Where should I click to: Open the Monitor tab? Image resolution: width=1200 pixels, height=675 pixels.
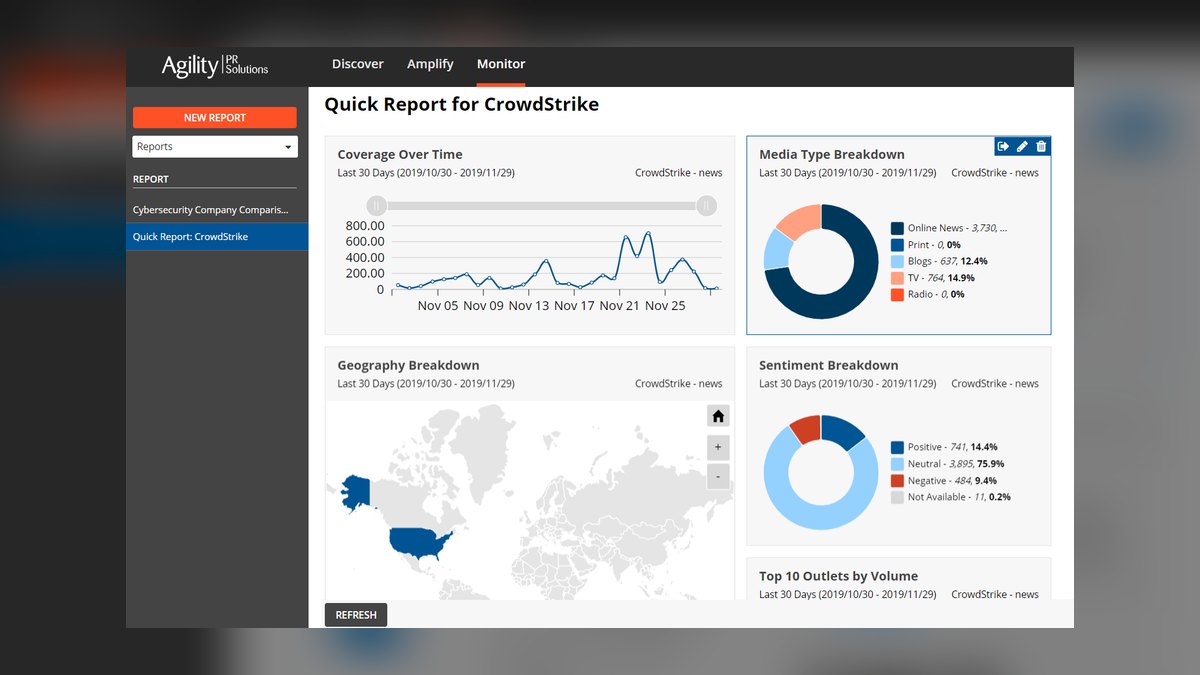pos(501,64)
